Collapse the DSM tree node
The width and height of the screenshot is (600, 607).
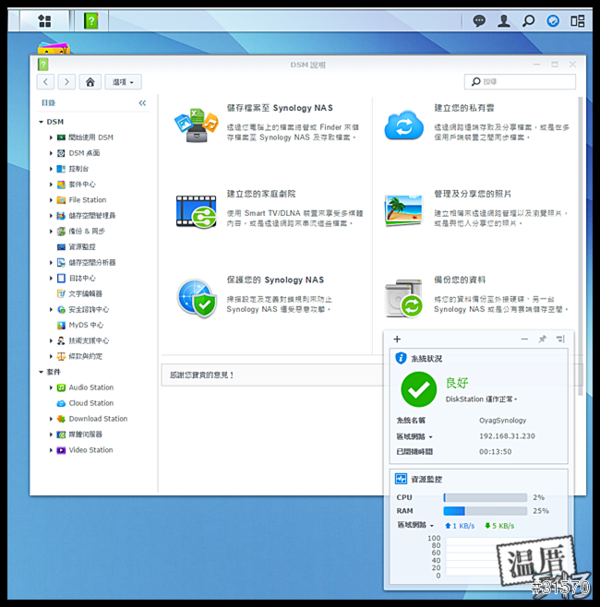41,122
